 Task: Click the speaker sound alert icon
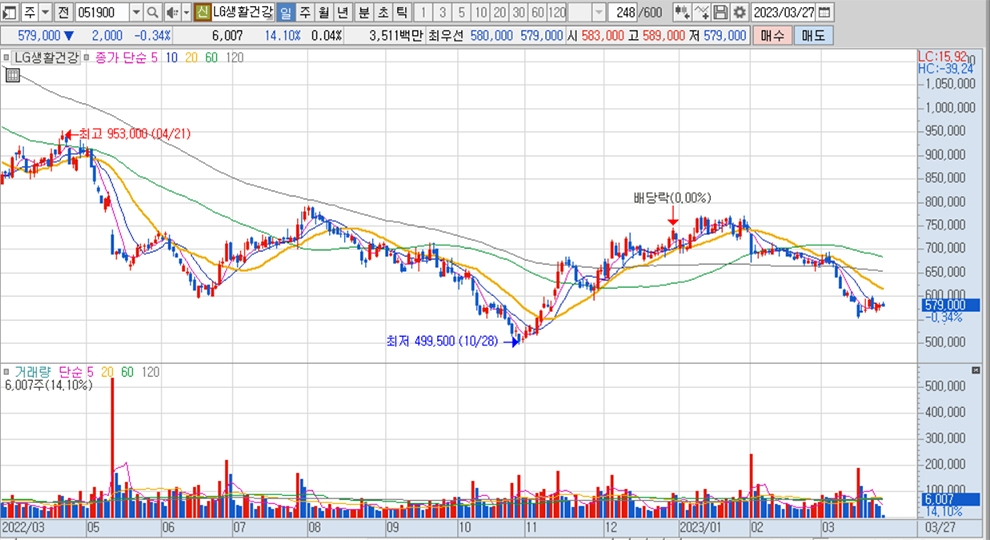172,11
